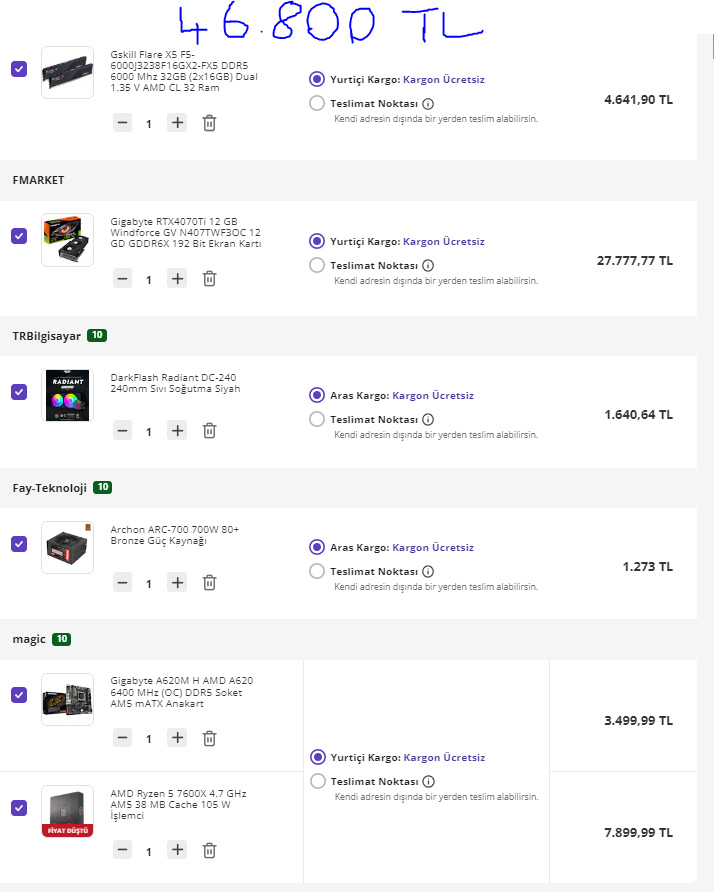Deselect the Gigabyte RTX4070Ti checkbox
The height and width of the screenshot is (892, 714).
click(x=19, y=236)
